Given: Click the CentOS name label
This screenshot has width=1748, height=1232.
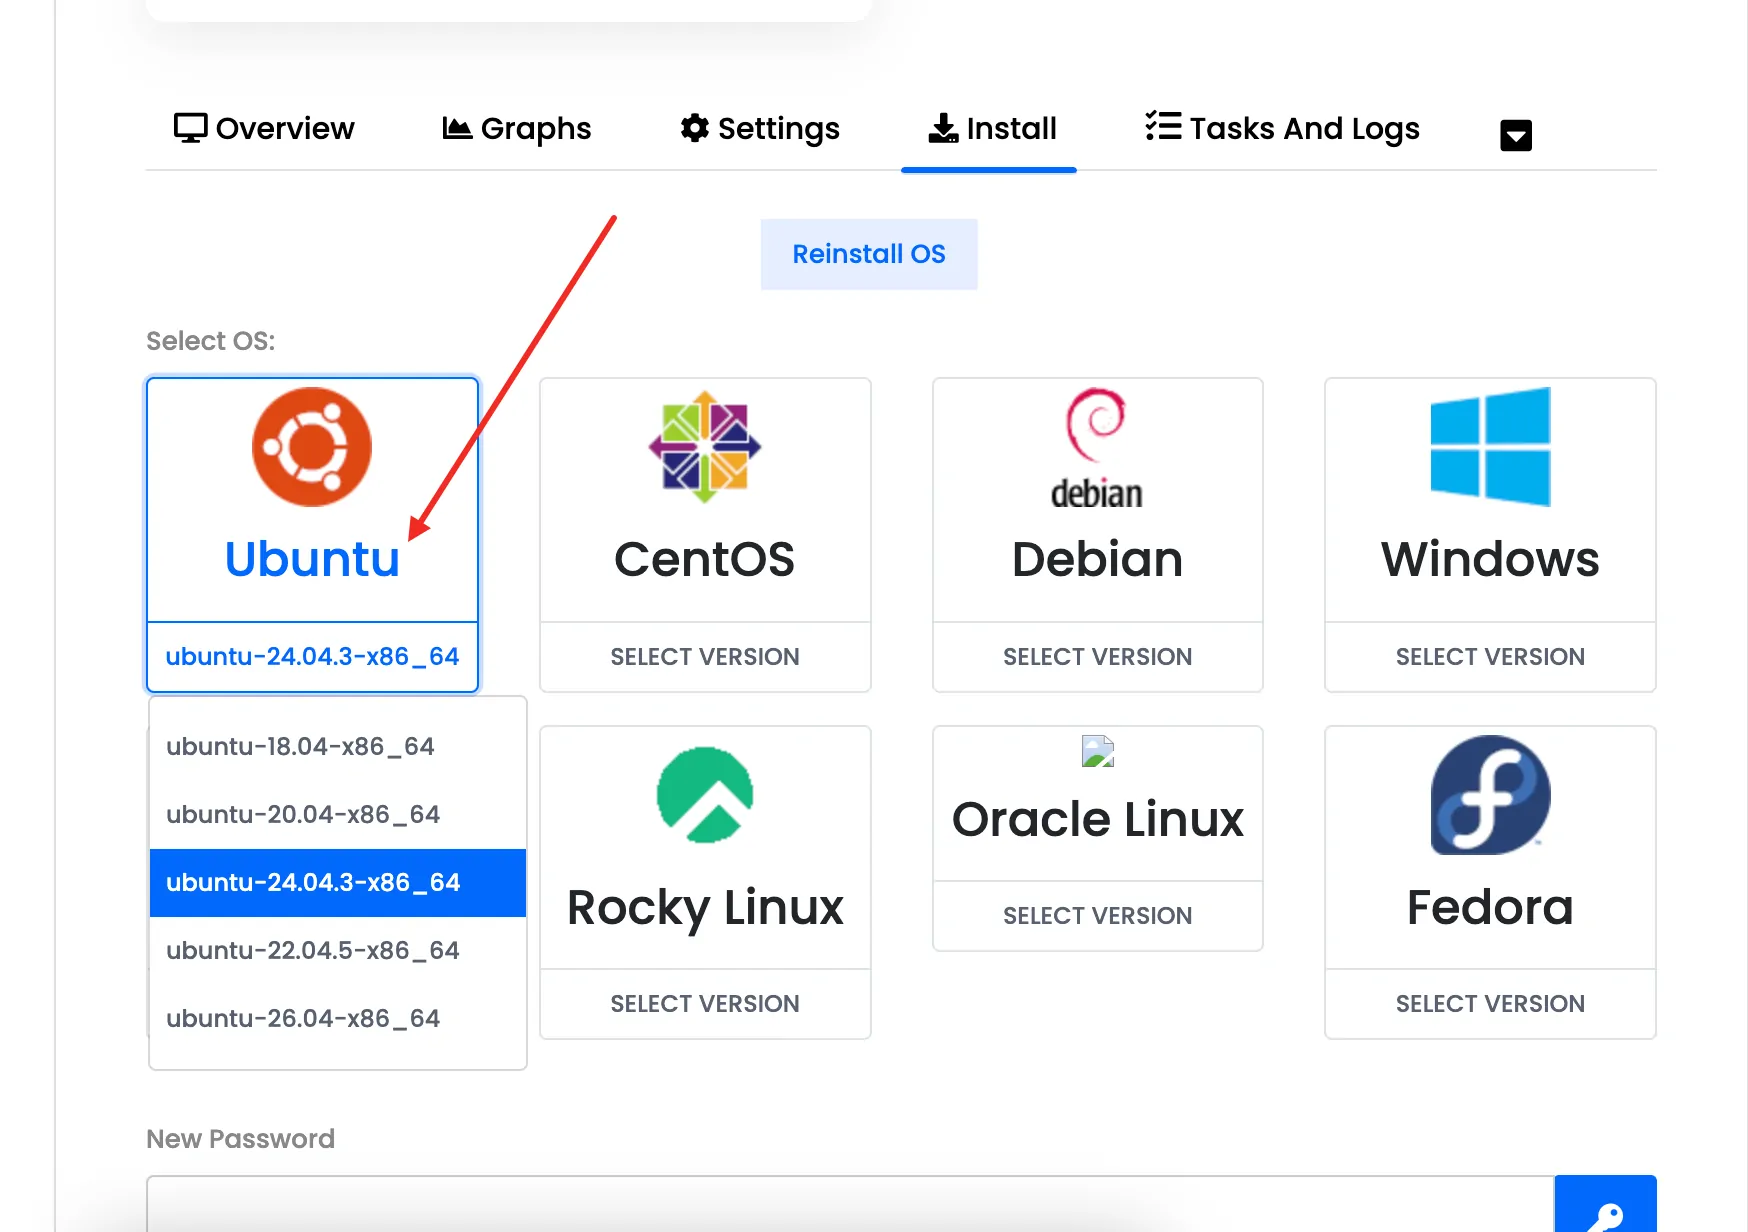Looking at the screenshot, I should (705, 559).
